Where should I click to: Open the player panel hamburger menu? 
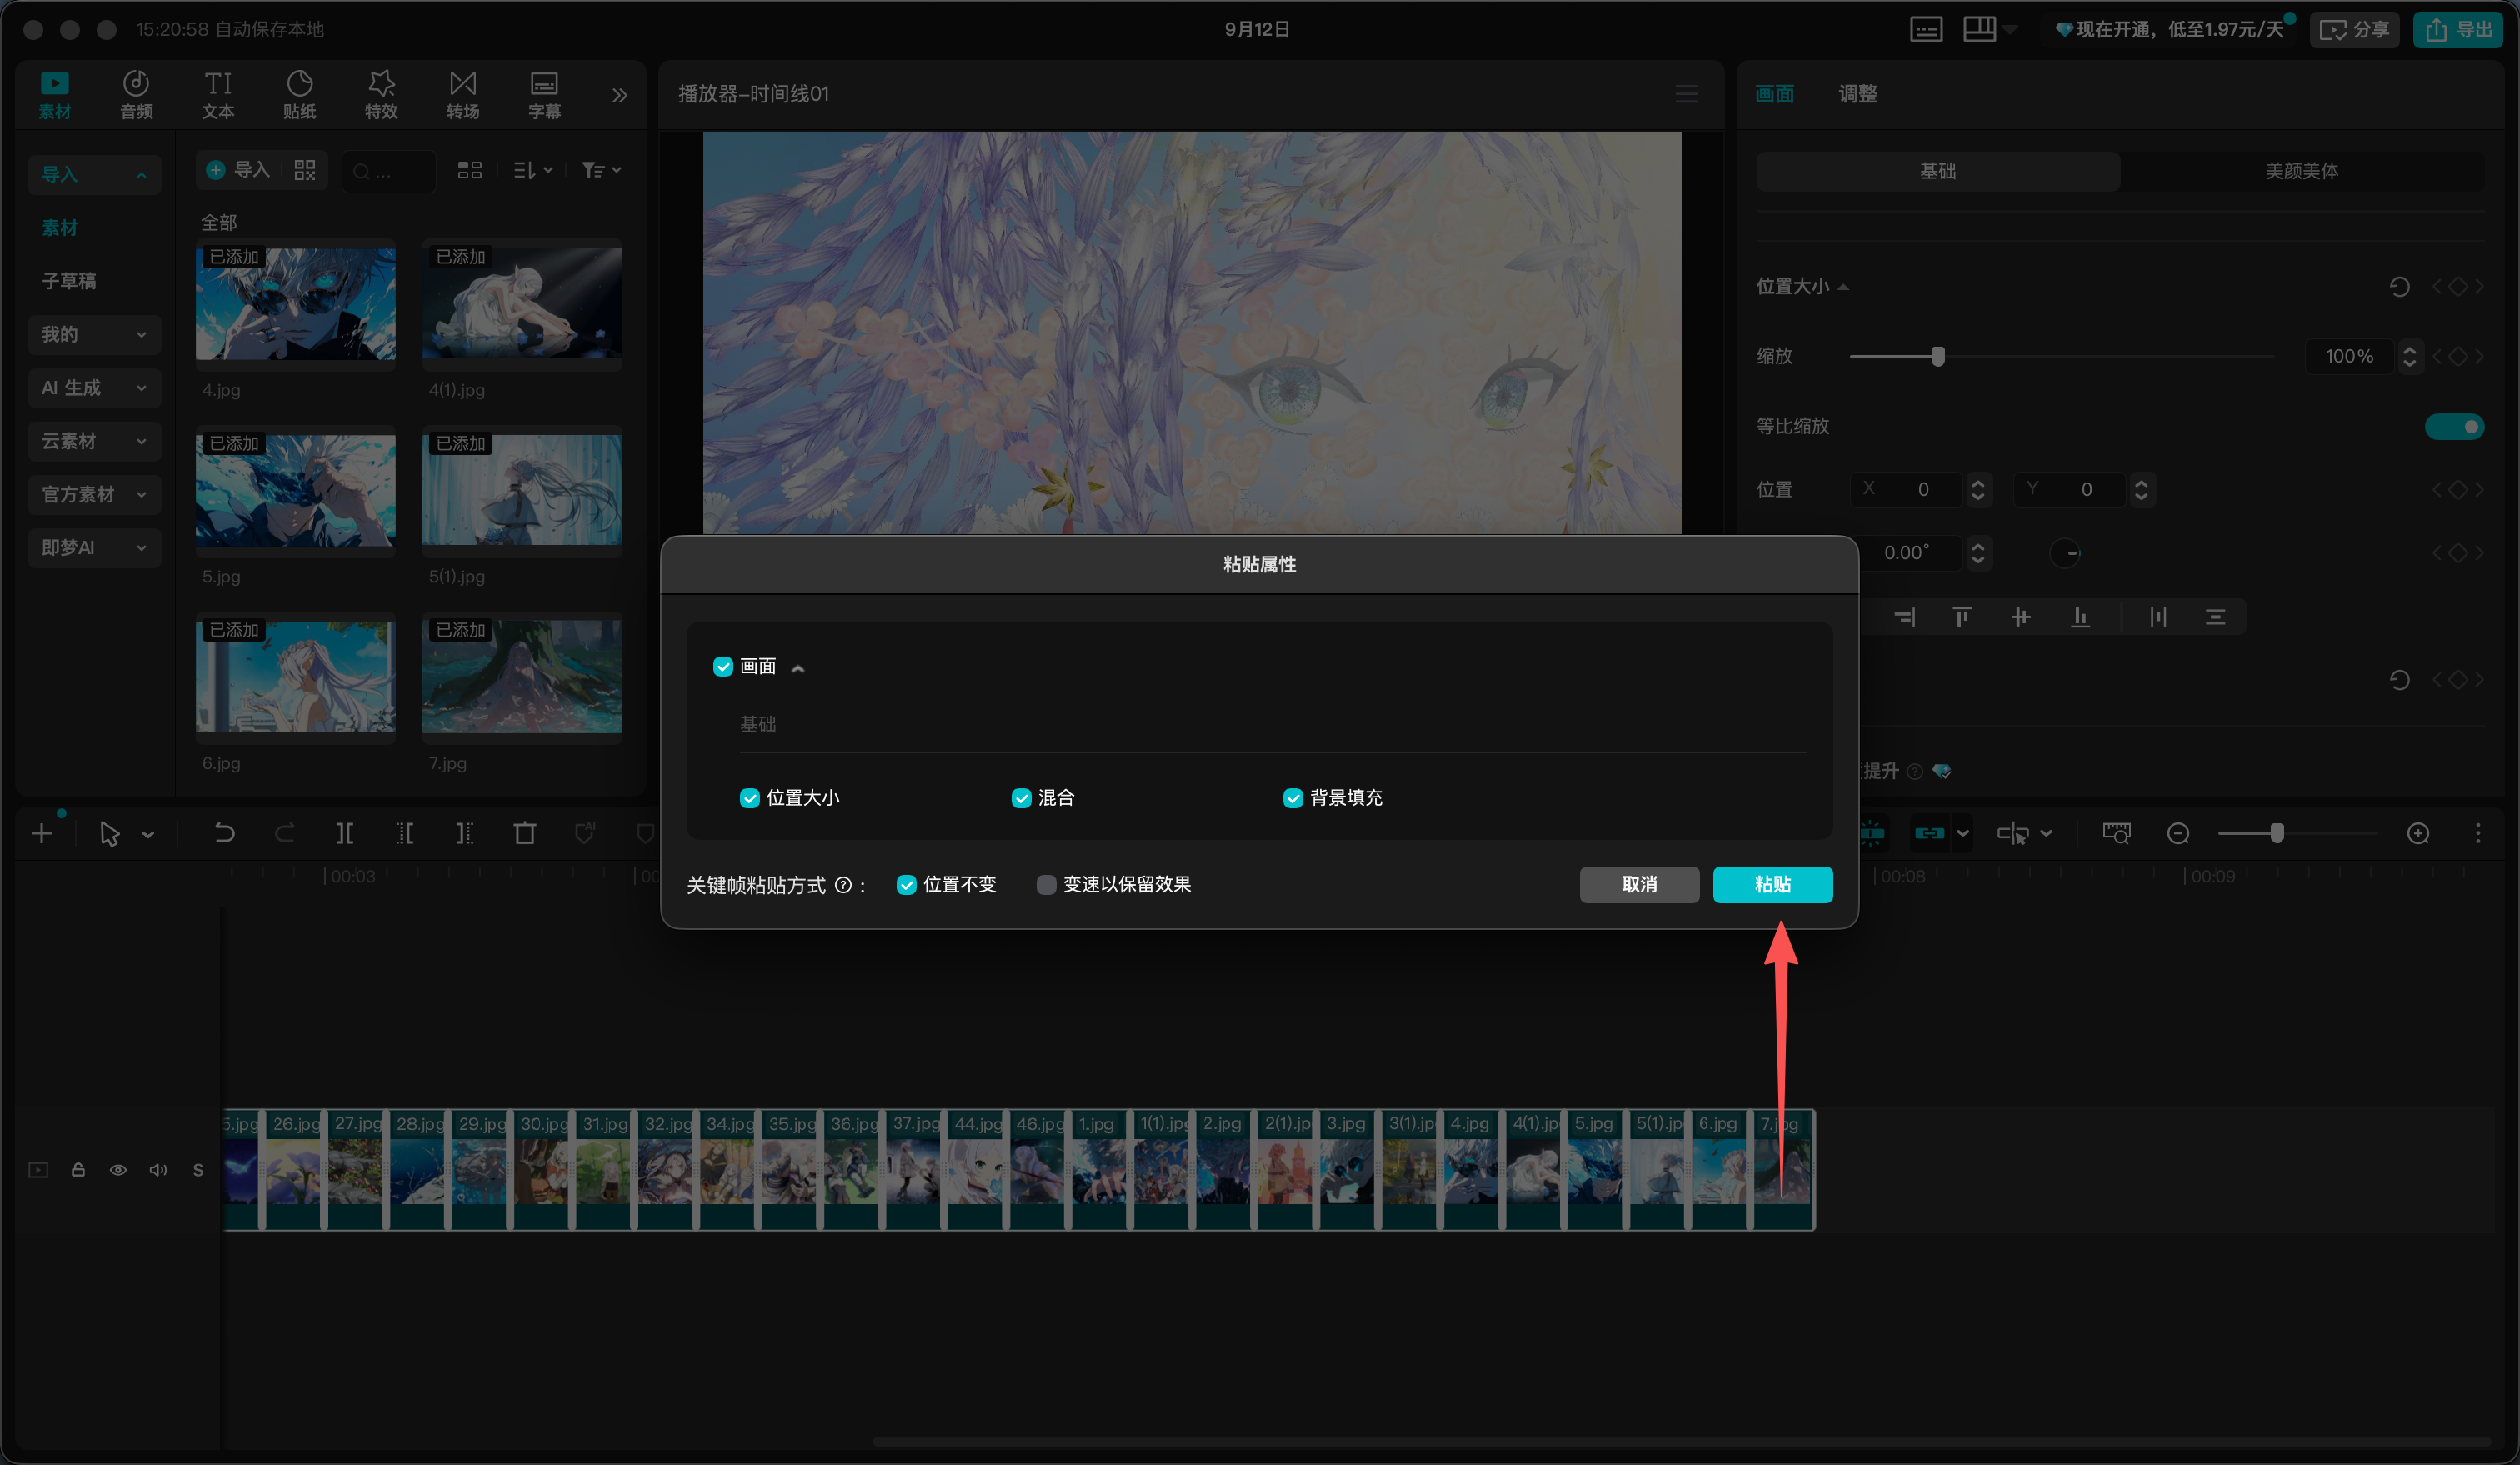pyautogui.click(x=1686, y=94)
